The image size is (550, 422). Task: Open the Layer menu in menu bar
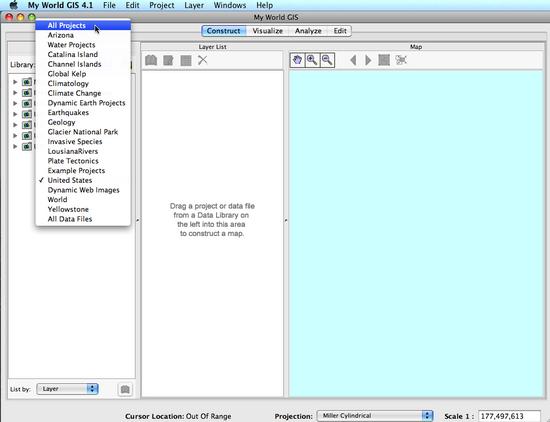click(194, 5)
